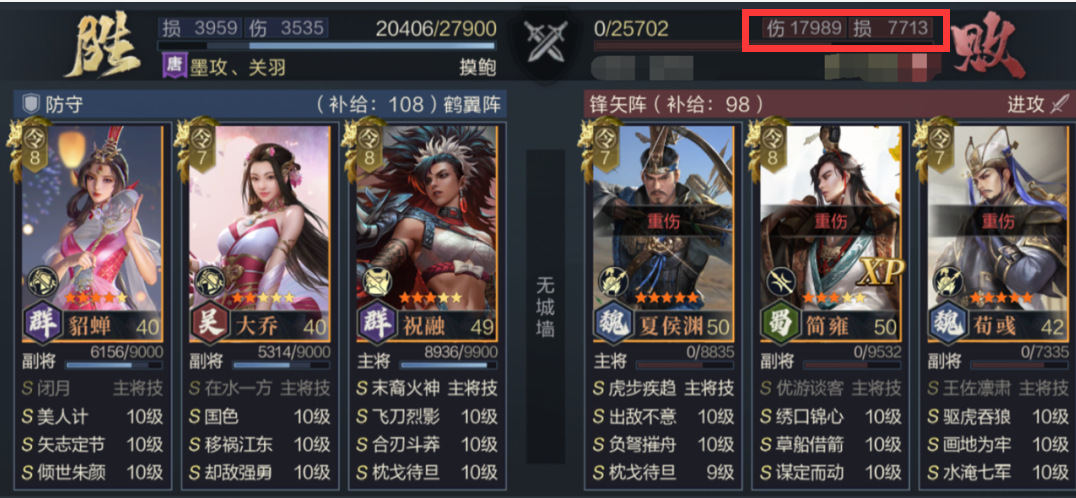Click the purple 唐 faction badge
The image size is (1076, 498).
[x=174, y=67]
